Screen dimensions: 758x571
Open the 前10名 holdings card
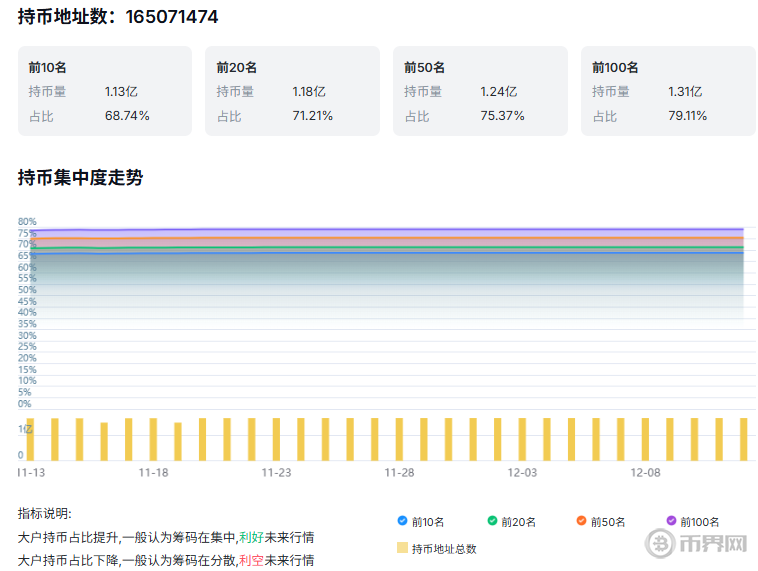pos(104,91)
